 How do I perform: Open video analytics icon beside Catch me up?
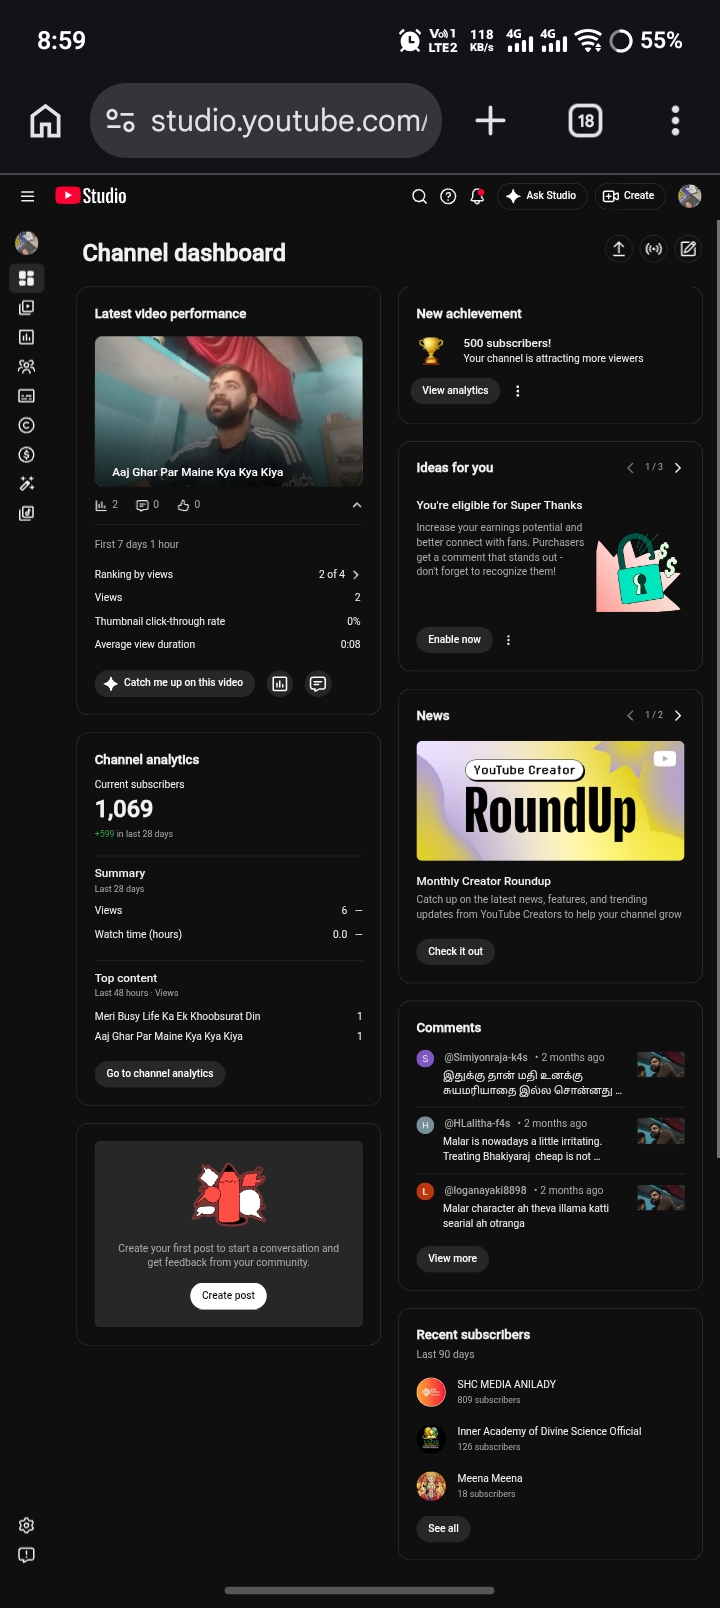[280, 684]
